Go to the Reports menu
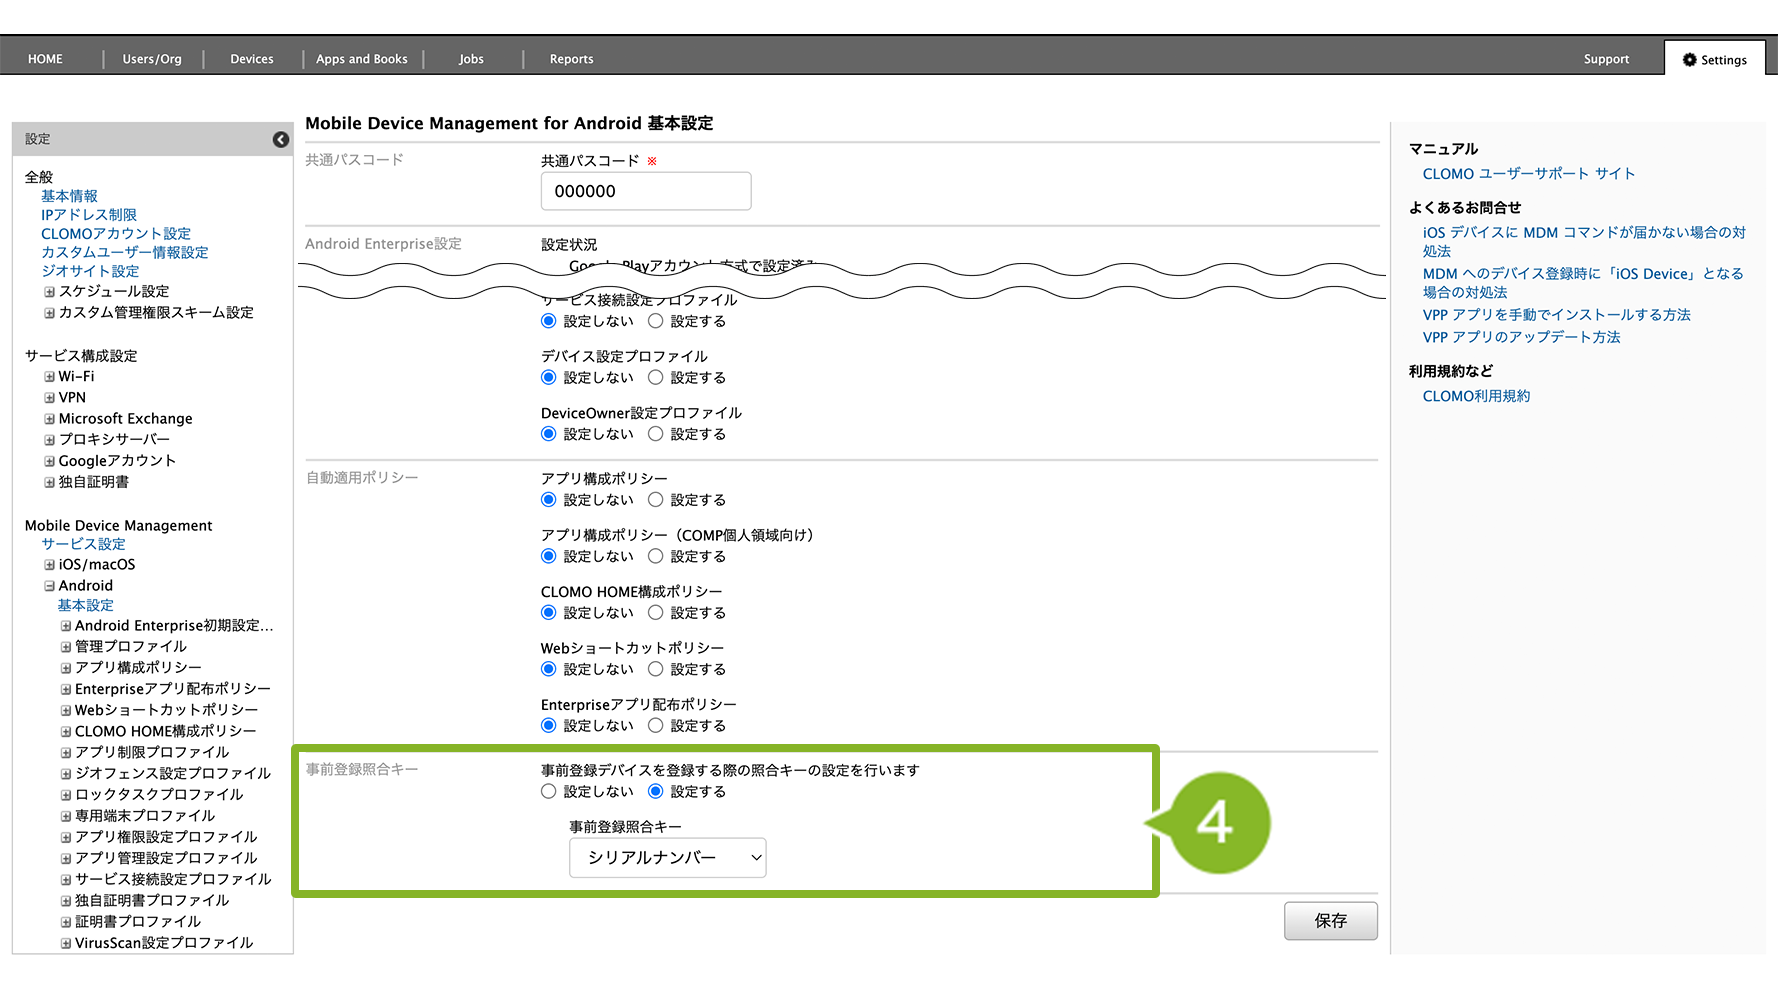This screenshot has width=1778, height=1000. pyautogui.click(x=571, y=60)
